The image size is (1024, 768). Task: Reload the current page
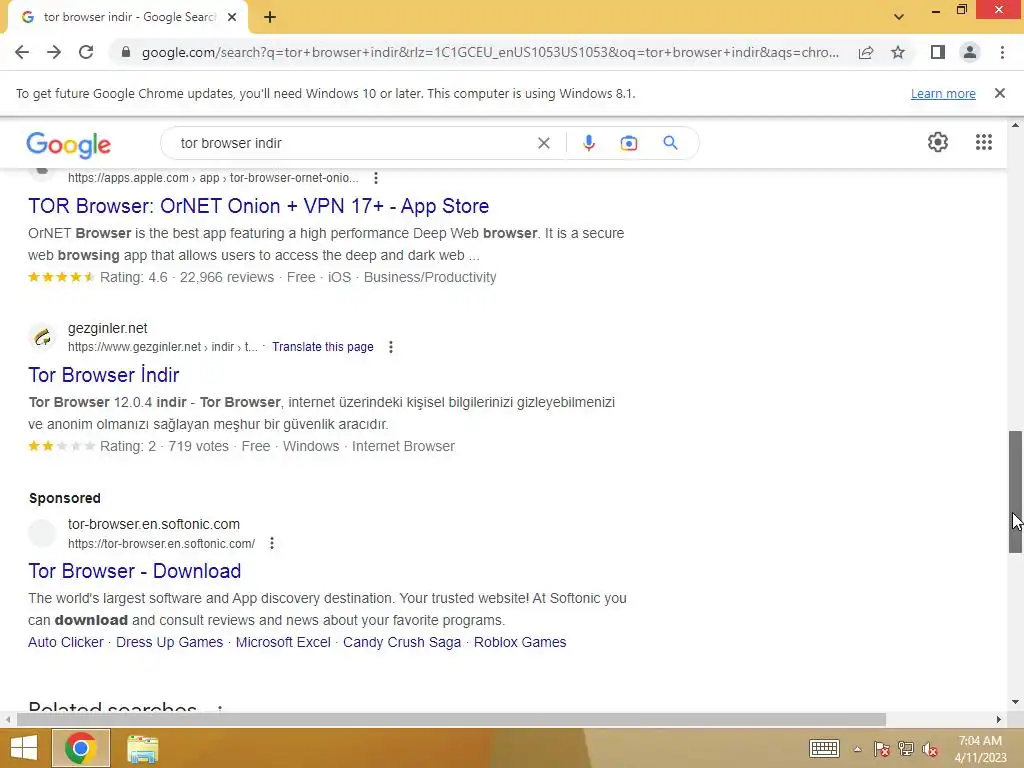(86, 52)
